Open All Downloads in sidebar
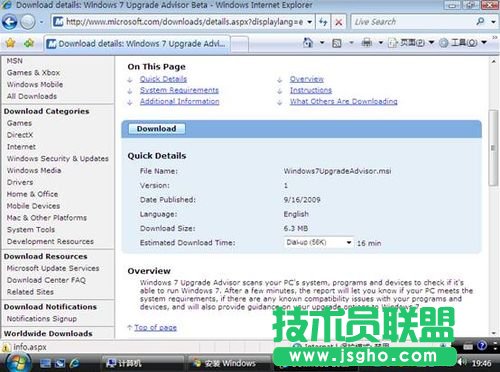This screenshot has height=372, width=500. coord(32,96)
